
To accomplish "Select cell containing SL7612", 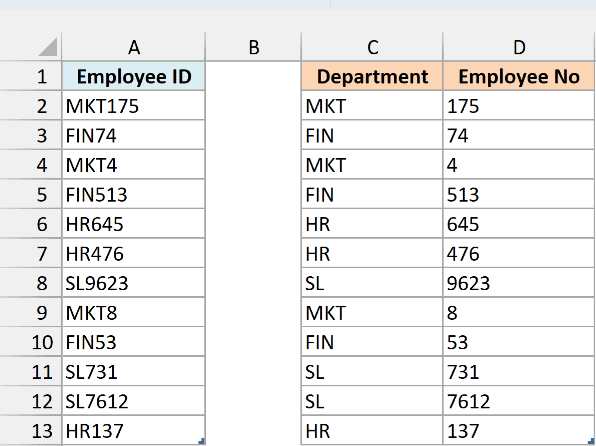I will click(133, 401).
